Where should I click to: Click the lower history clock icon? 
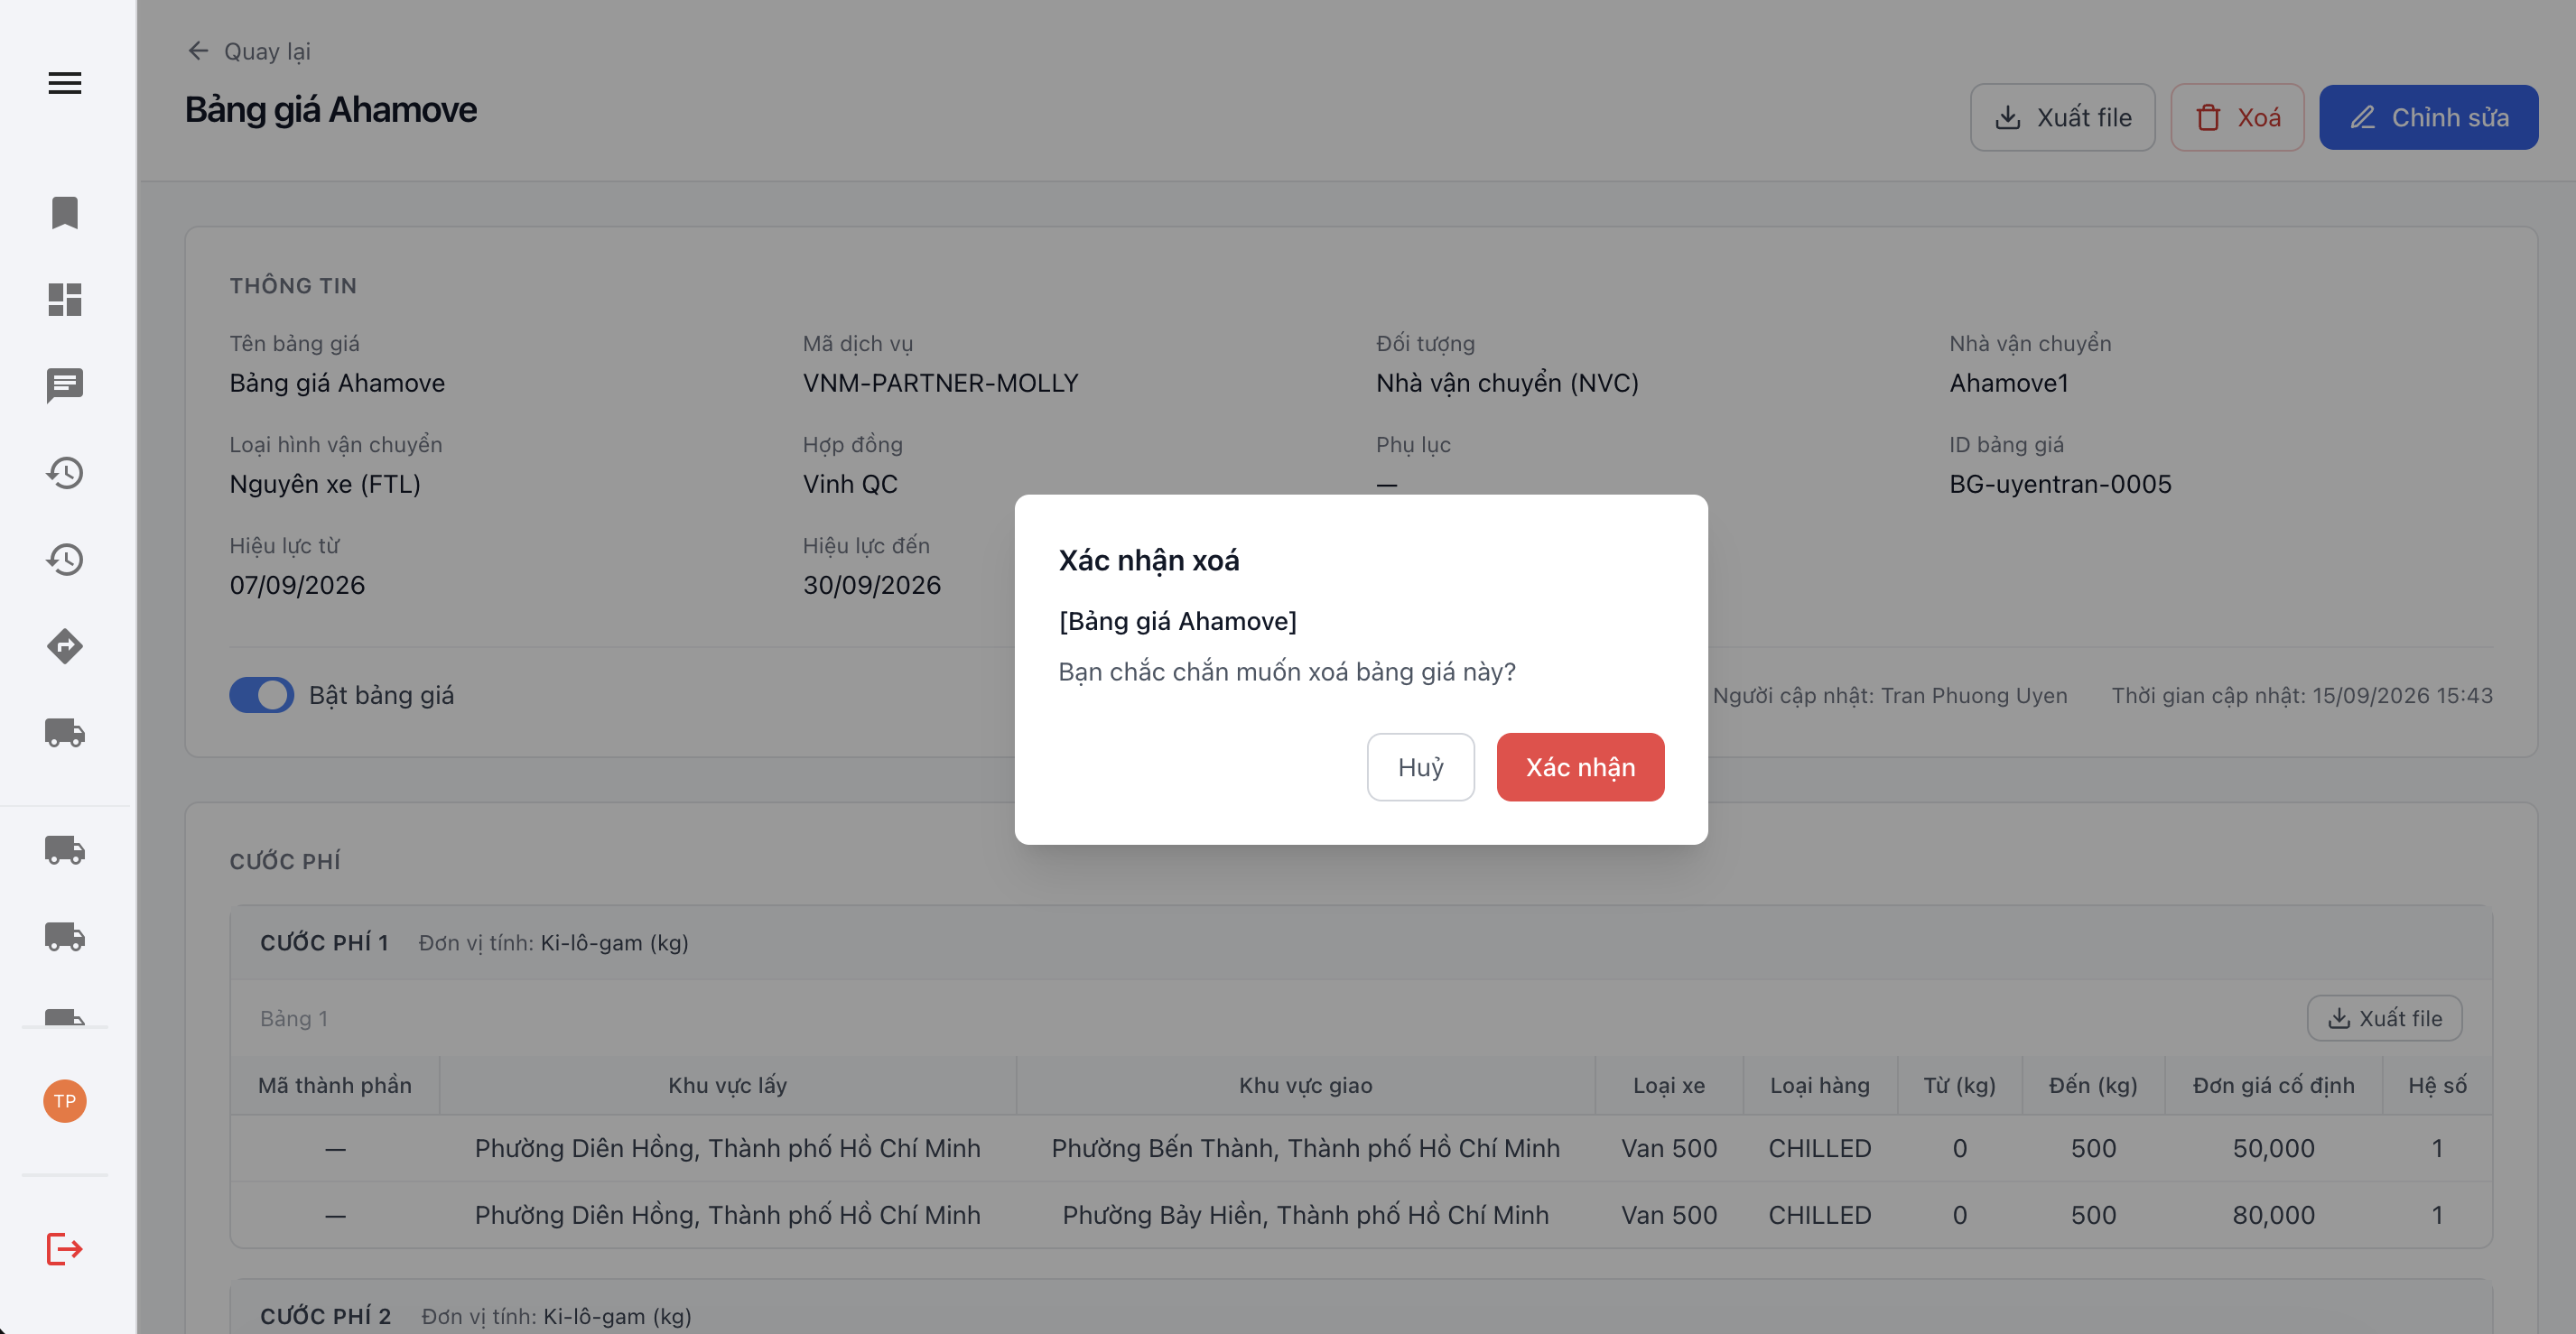[65, 559]
